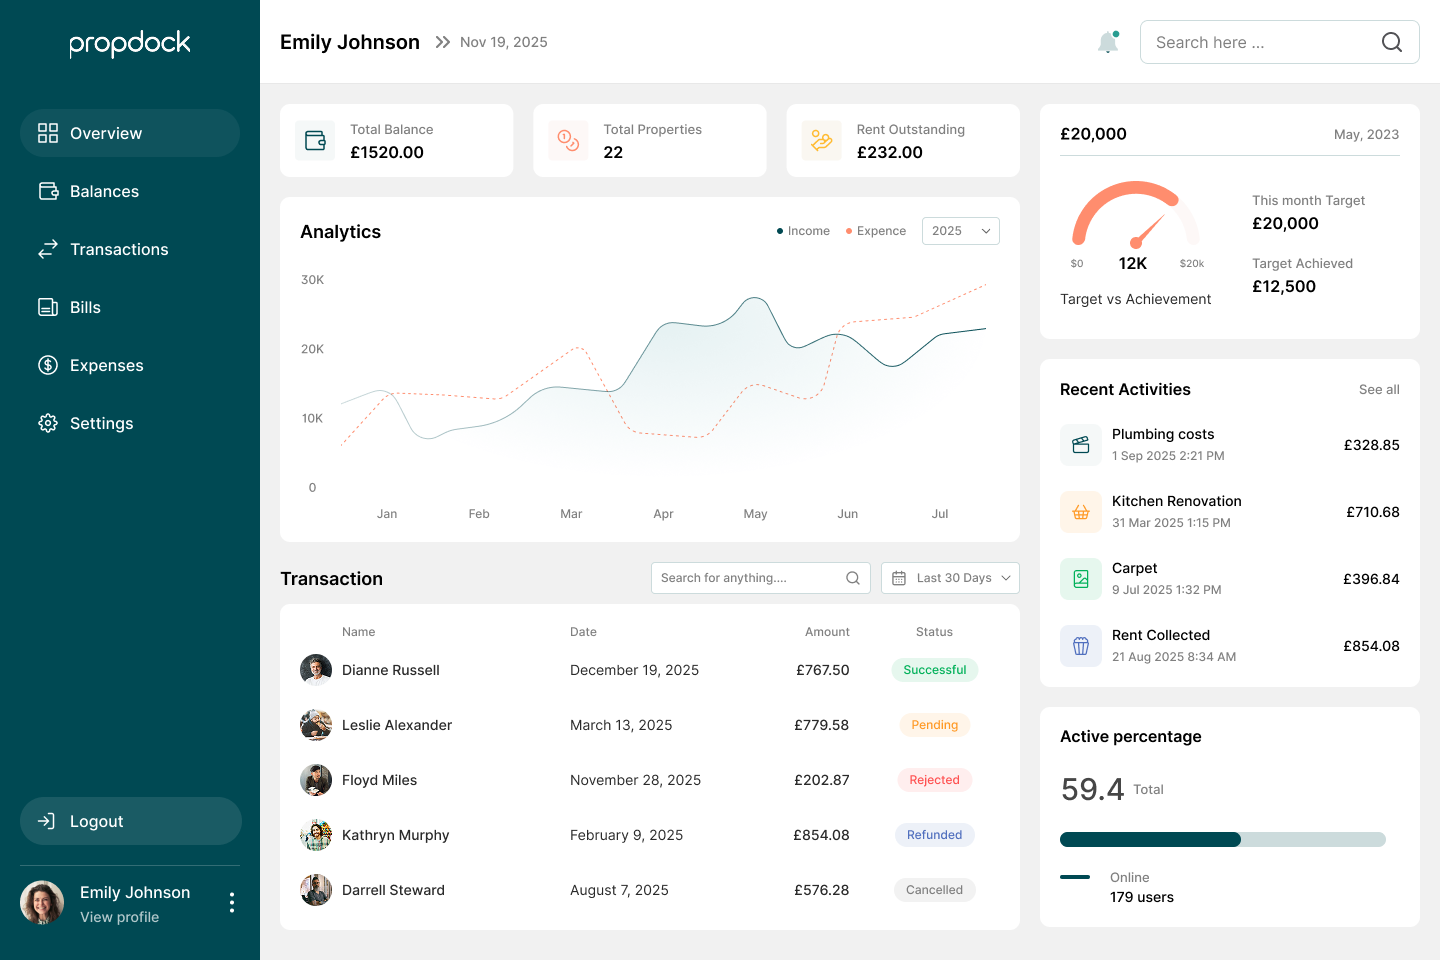Click See all in Recent Activities
Image resolution: width=1440 pixels, height=960 pixels.
pyautogui.click(x=1379, y=389)
